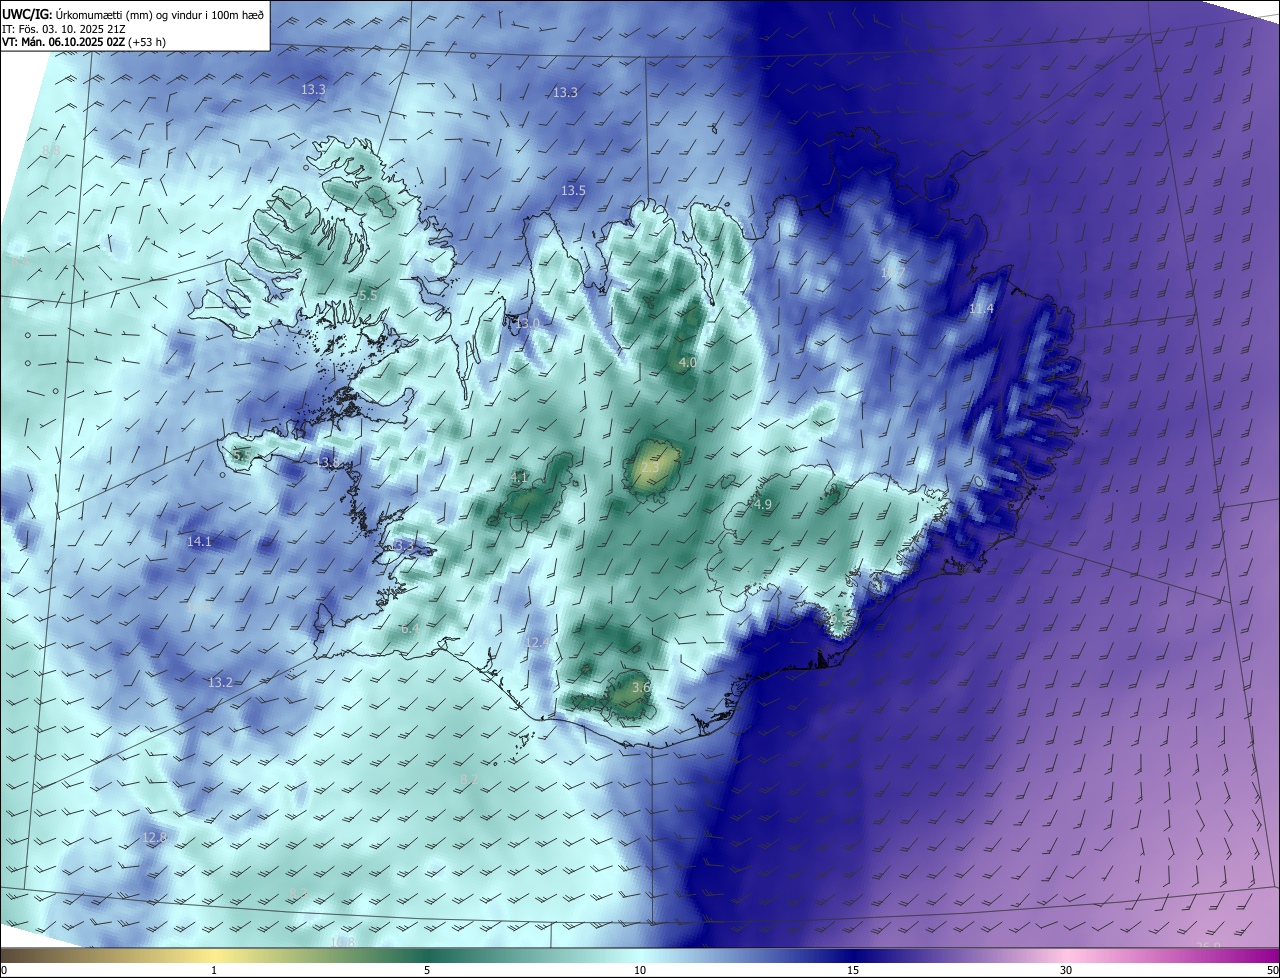
Task: Click the 'VT: Mán. 06.10.2025 02Z (+53 h)' line
Action: pyautogui.click(x=84, y=42)
